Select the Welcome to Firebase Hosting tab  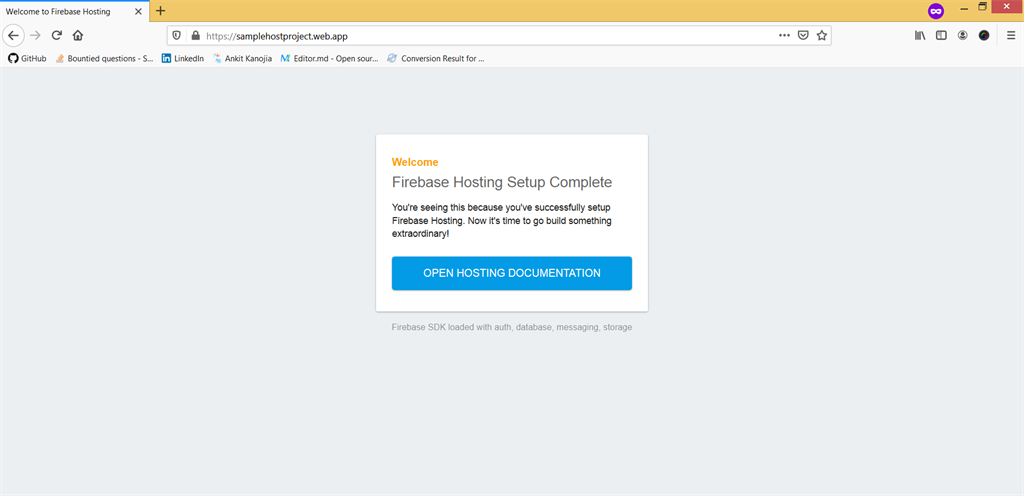(x=74, y=11)
